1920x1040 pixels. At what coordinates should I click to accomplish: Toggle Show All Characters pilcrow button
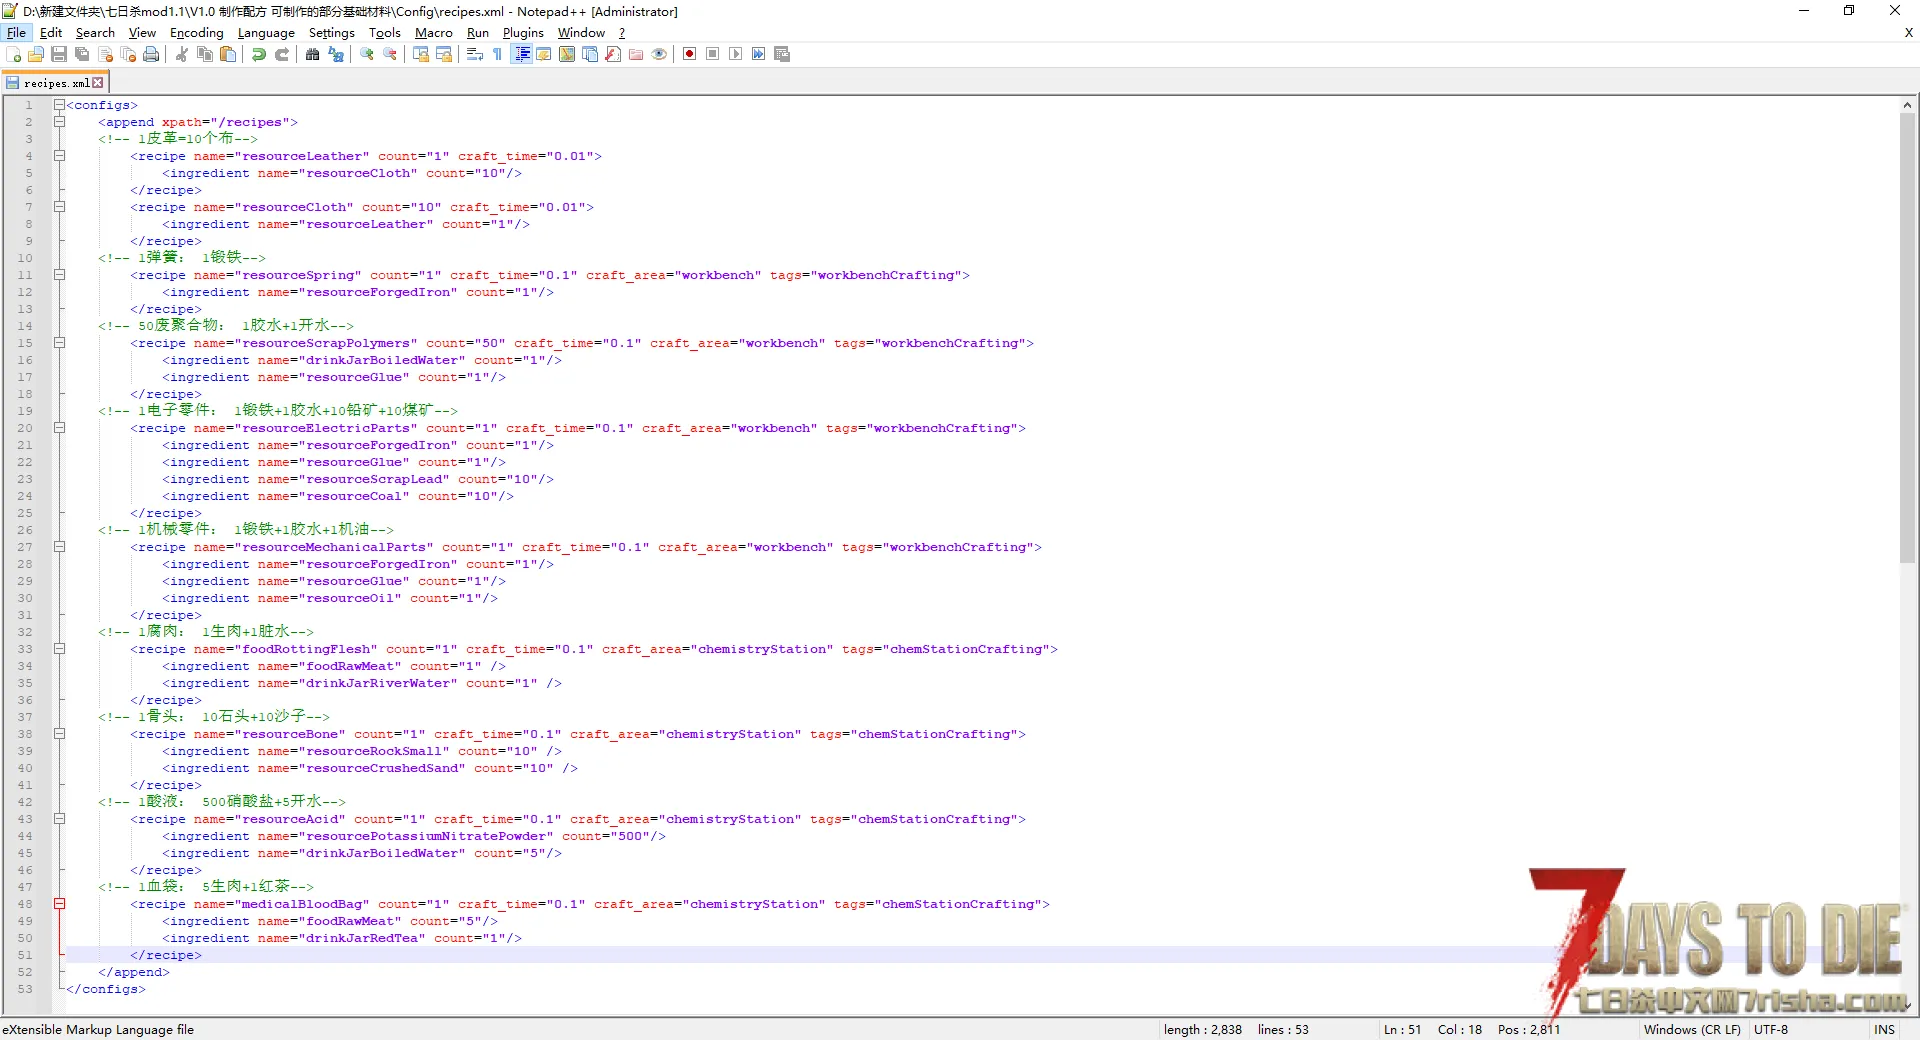coord(497,54)
